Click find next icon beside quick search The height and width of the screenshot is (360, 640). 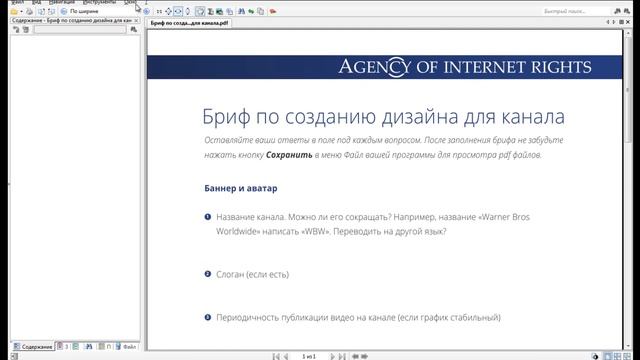click(627, 11)
